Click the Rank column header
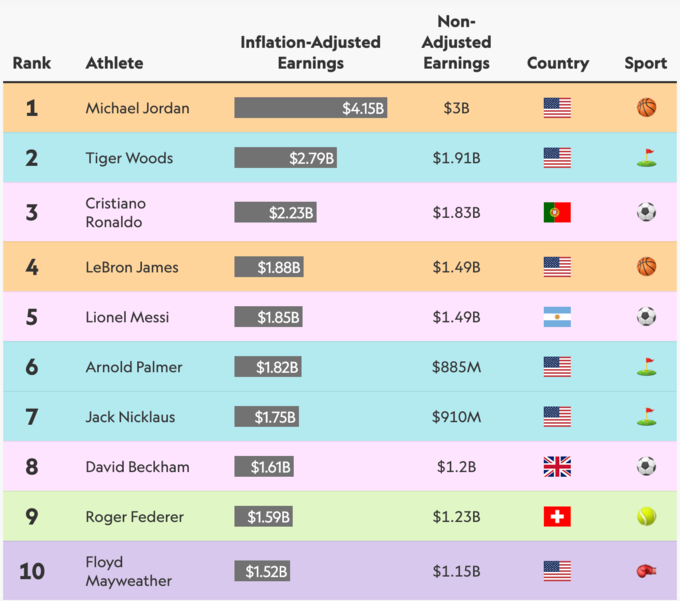 click(32, 63)
